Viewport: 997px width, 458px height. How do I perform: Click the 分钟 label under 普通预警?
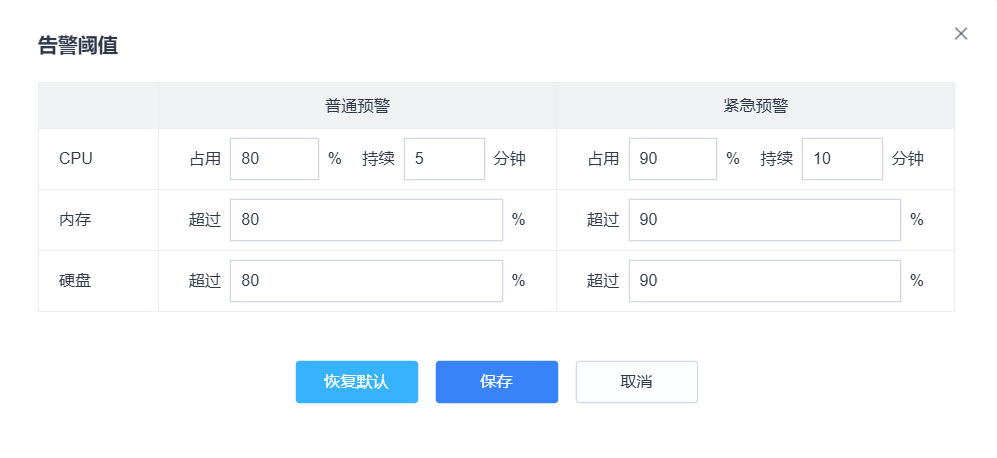[509, 159]
